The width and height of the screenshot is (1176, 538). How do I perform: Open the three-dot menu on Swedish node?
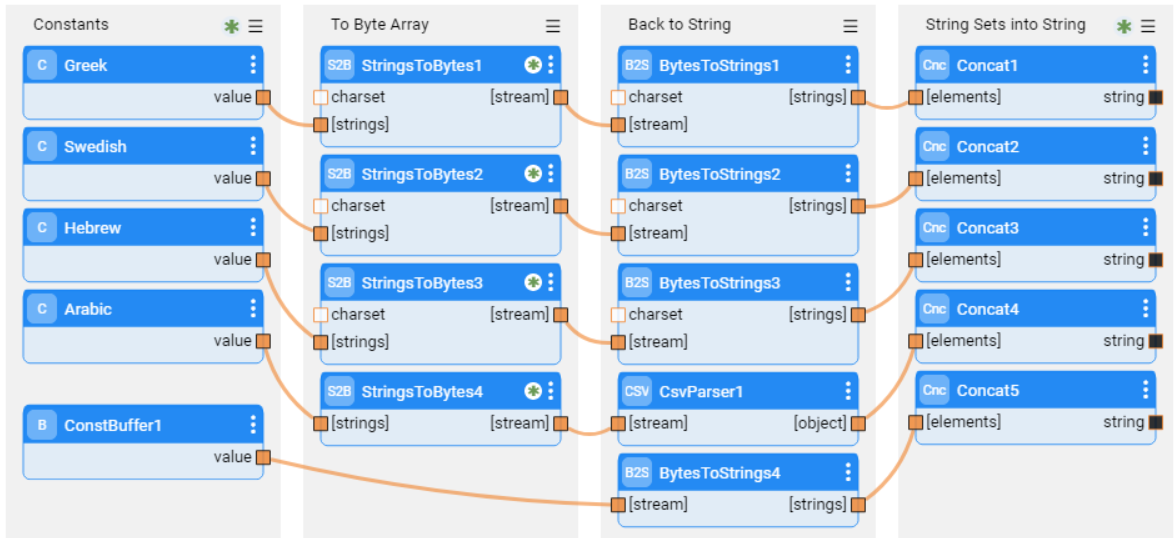coord(253,147)
